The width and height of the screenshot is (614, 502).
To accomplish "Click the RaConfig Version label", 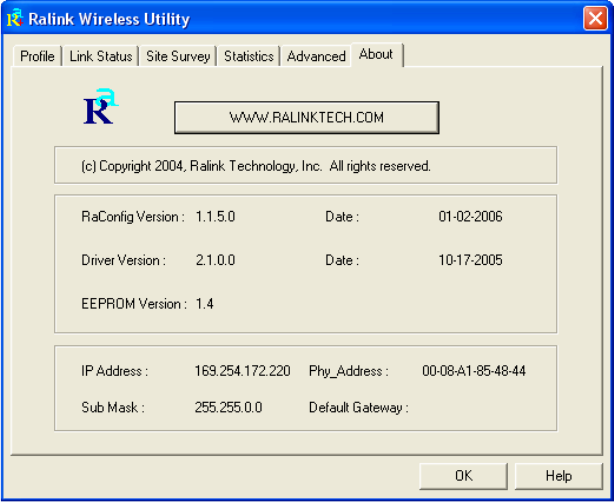I will point(133,217).
